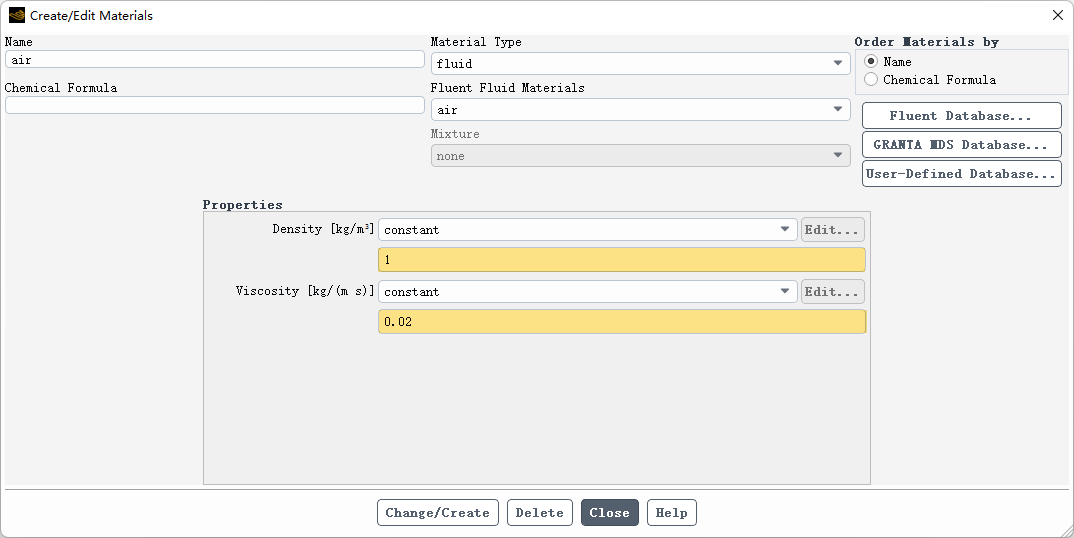Click the material Name input field

pyautogui.click(x=214, y=60)
